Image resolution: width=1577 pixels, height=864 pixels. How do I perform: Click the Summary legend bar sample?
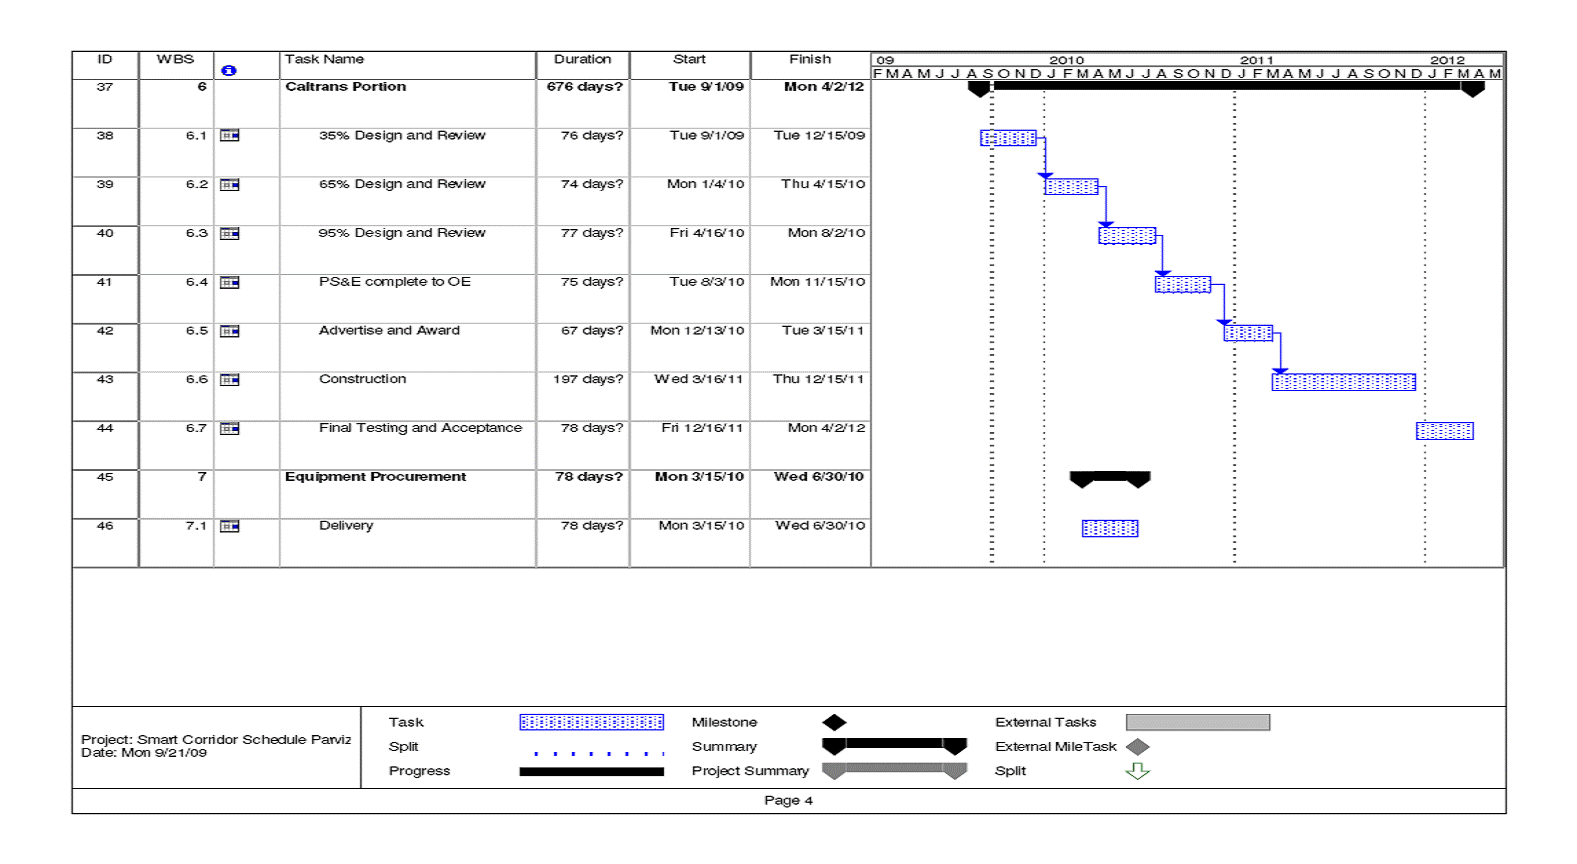pos(894,746)
